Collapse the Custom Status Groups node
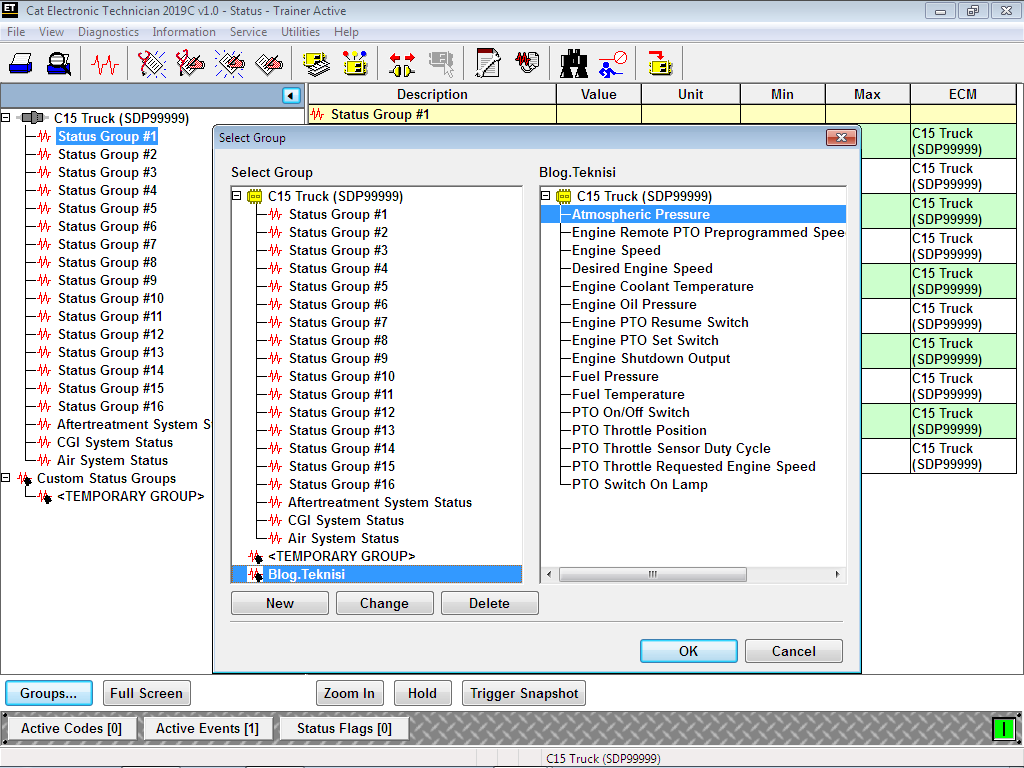The width and height of the screenshot is (1024, 768). 7,478
